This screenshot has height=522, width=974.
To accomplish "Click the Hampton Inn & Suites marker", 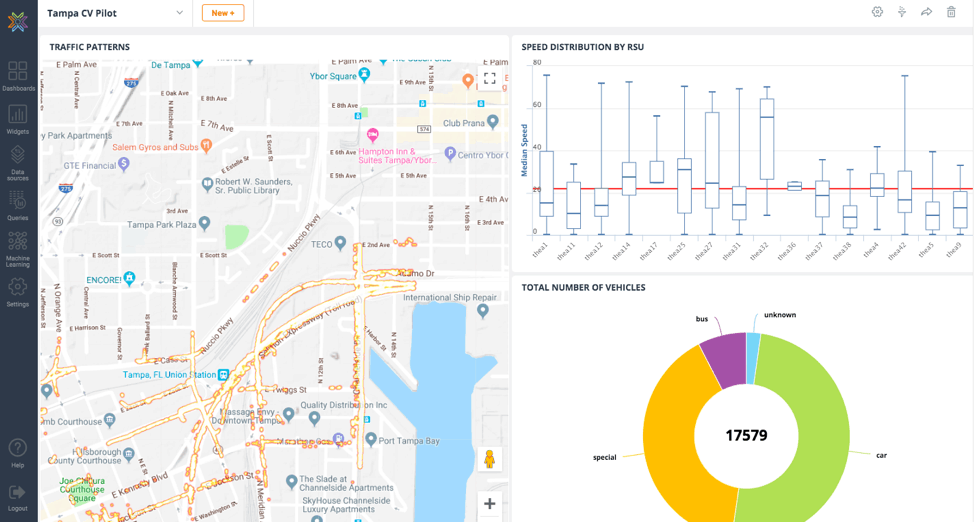I will (x=373, y=134).
